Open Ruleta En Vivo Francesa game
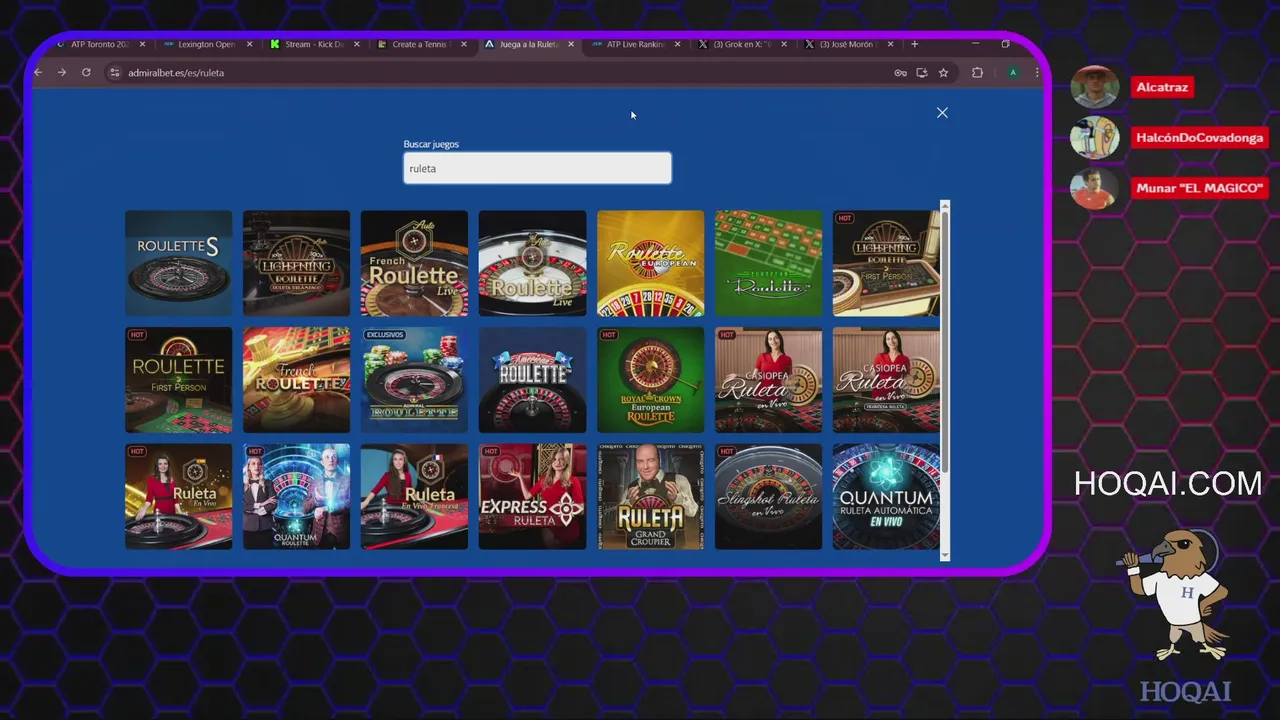1280x720 pixels. click(414, 497)
